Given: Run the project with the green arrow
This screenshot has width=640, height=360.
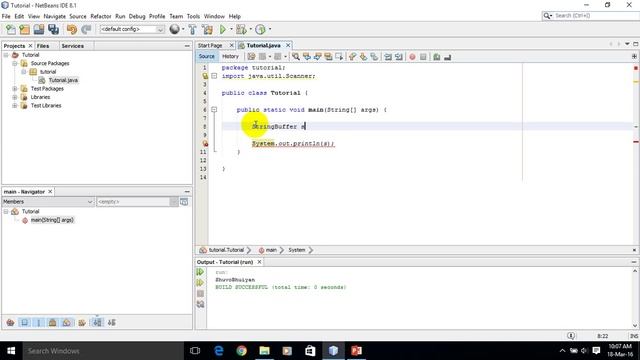Looking at the screenshot, I should coord(223,29).
